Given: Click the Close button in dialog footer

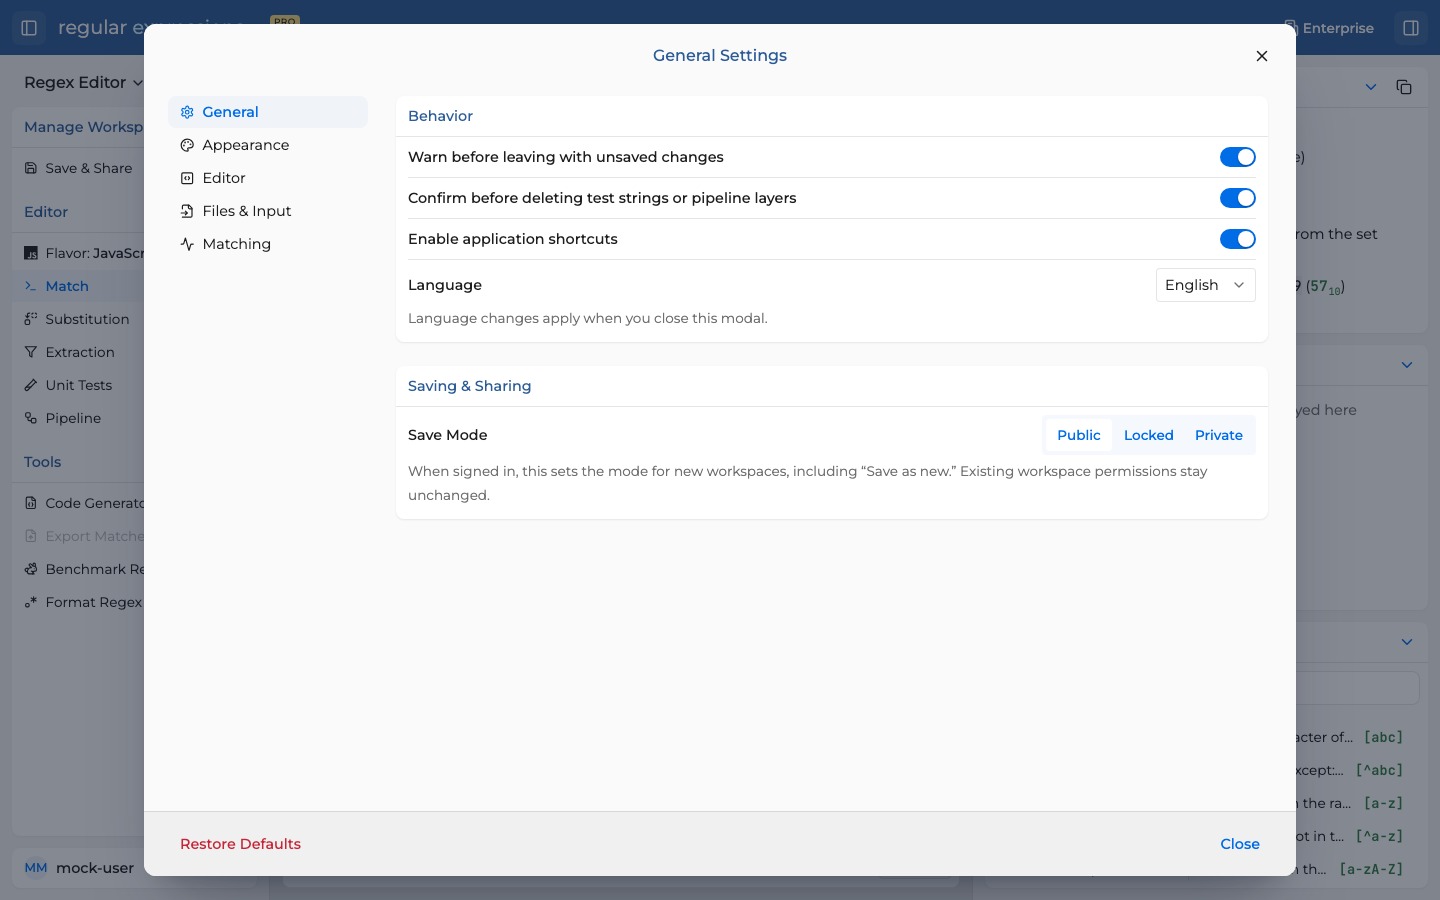Looking at the screenshot, I should click(1240, 844).
